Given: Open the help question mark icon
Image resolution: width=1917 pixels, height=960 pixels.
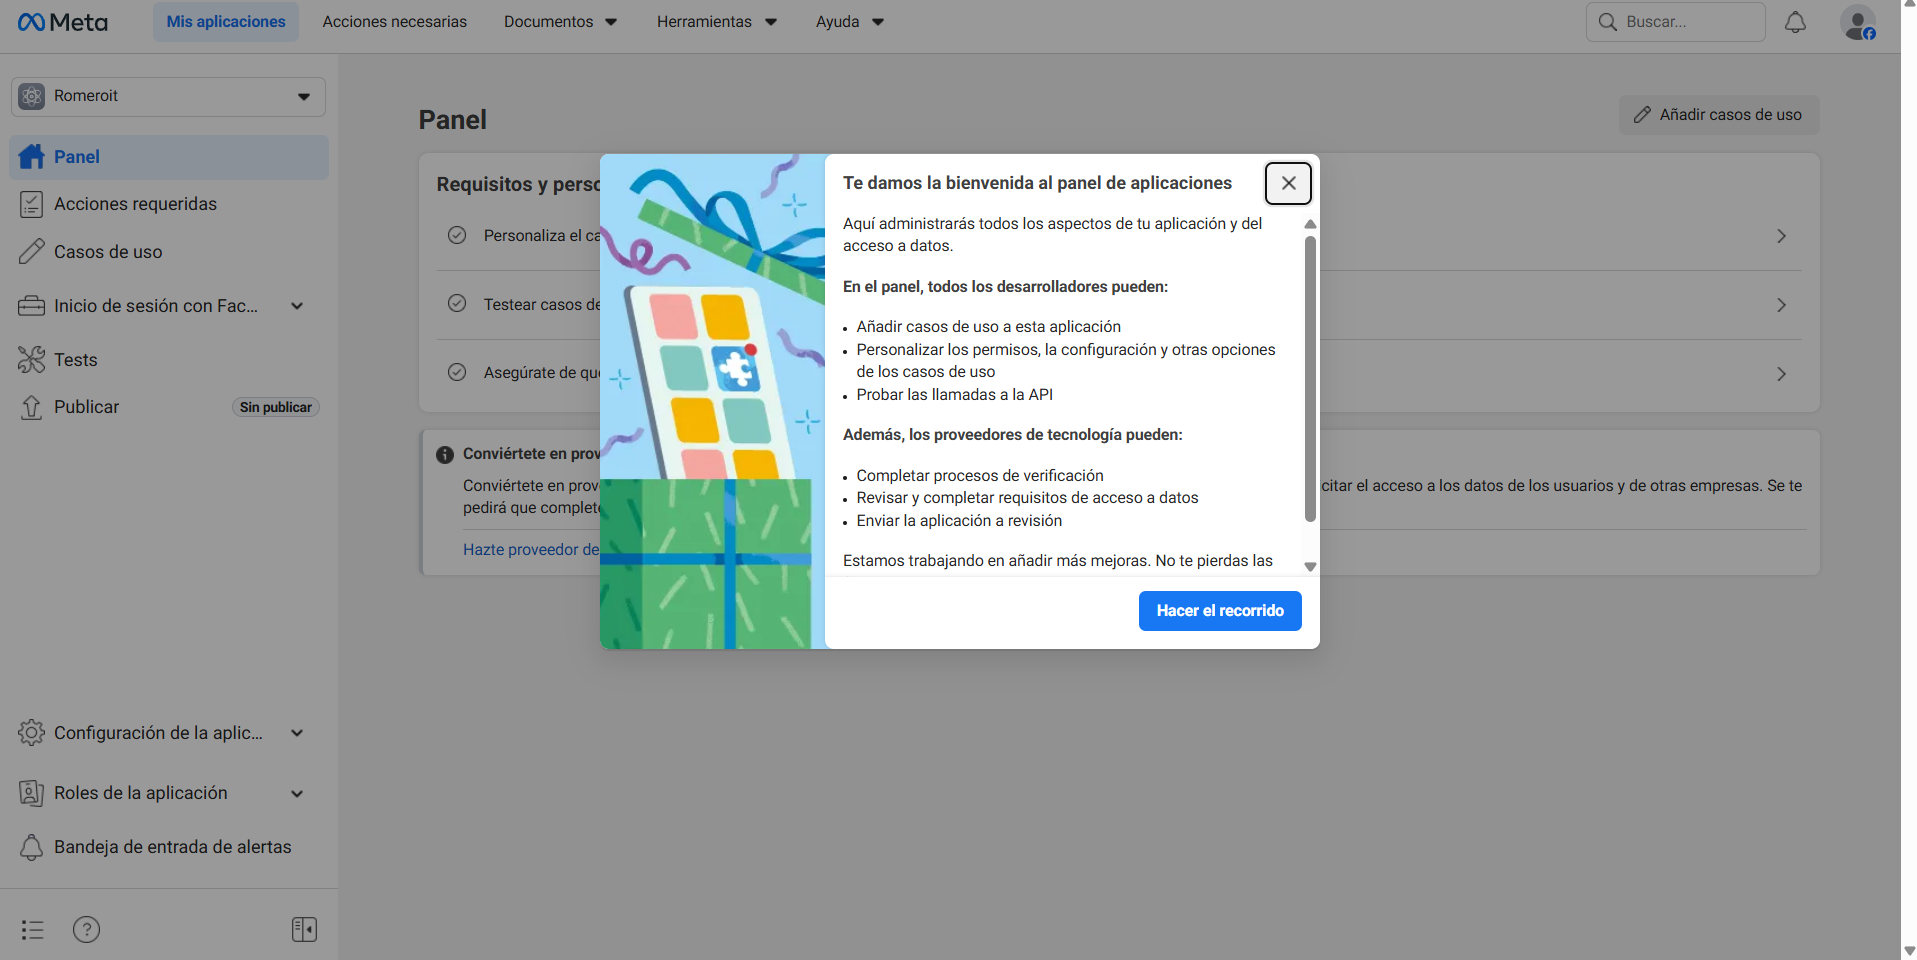Looking at the screenshot, I should (x=87, y=930).
